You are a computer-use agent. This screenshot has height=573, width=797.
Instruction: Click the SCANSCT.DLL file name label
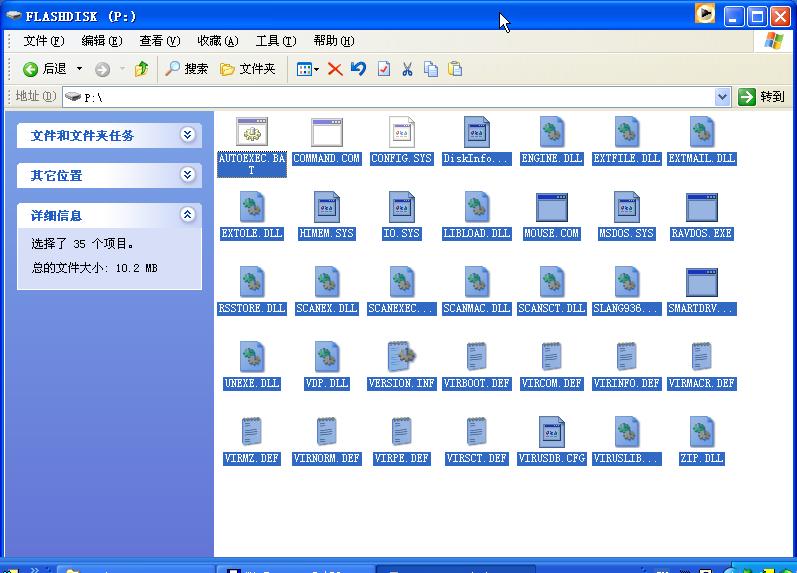[551, 308]
